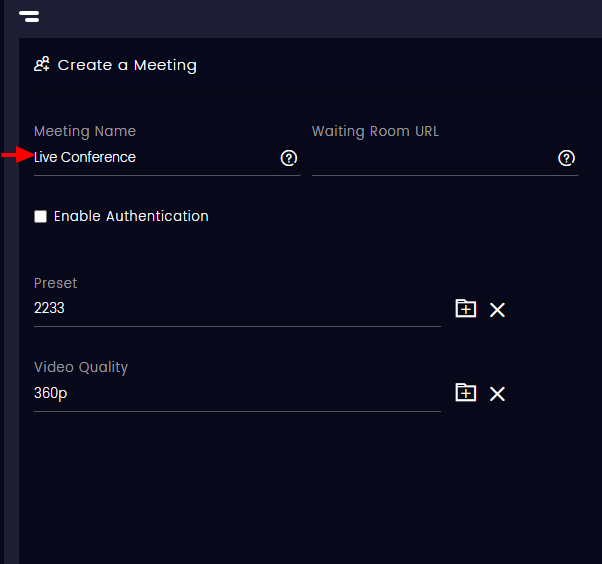Click the Meeting Name label
602x564 pixels.
click(85, 131)
